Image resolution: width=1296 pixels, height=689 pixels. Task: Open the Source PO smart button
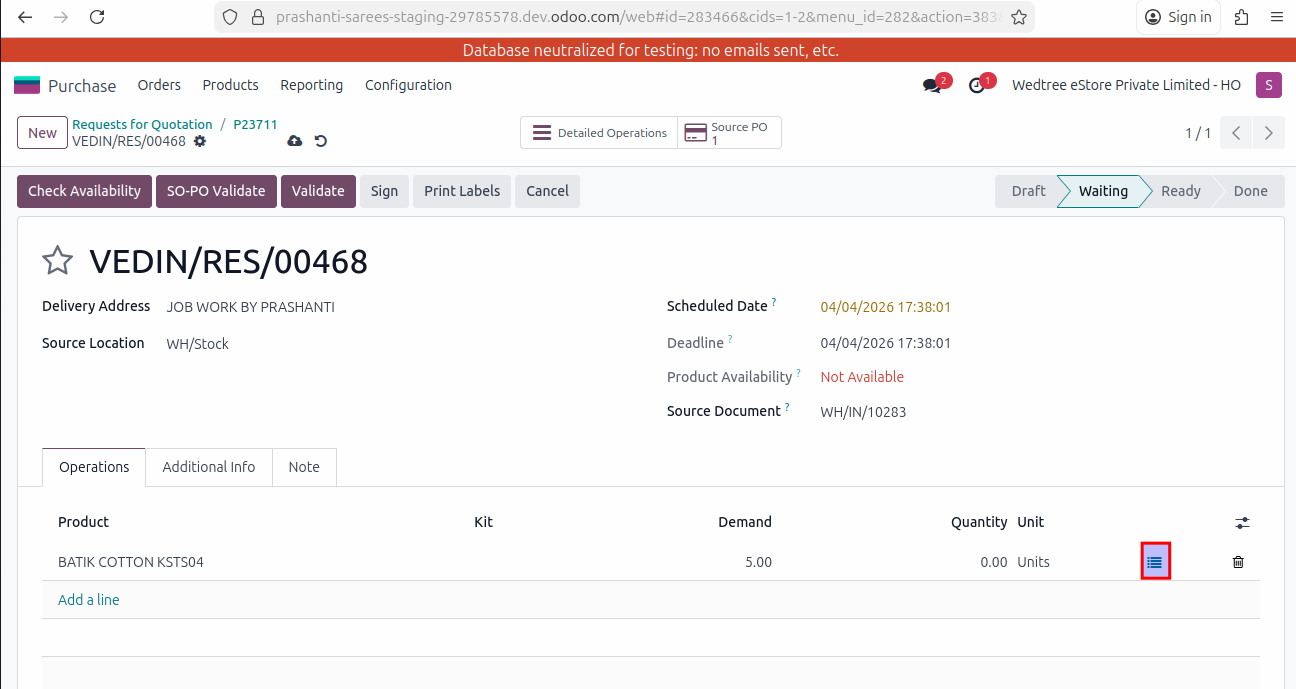pyautogui.click(x=729, y=133)
